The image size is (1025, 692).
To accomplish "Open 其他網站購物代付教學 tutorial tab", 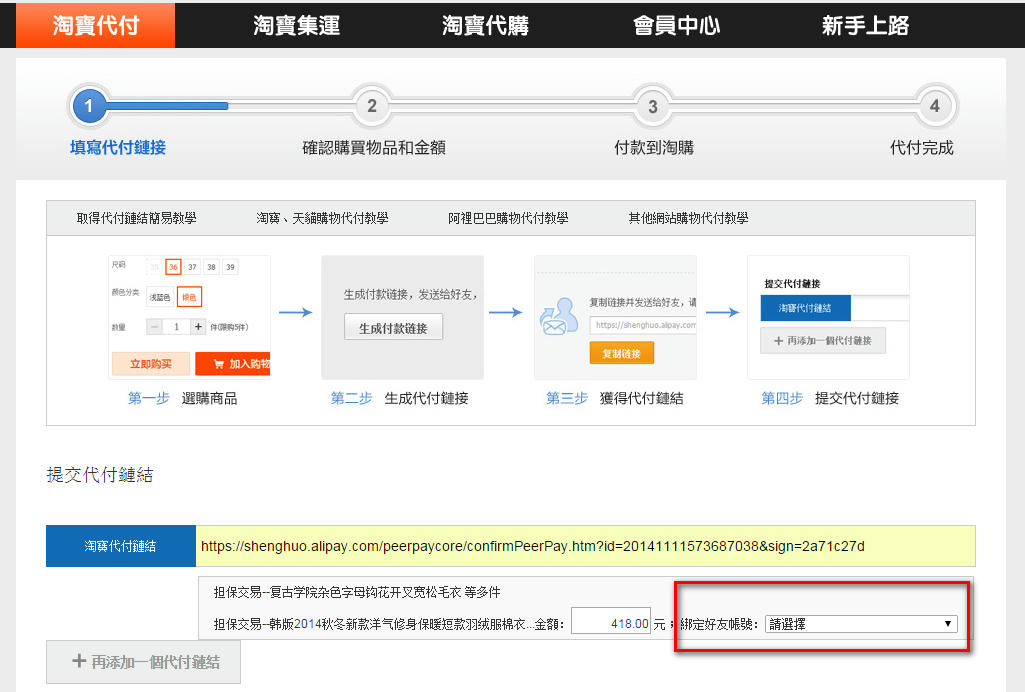I will click(x=688, y=218).
